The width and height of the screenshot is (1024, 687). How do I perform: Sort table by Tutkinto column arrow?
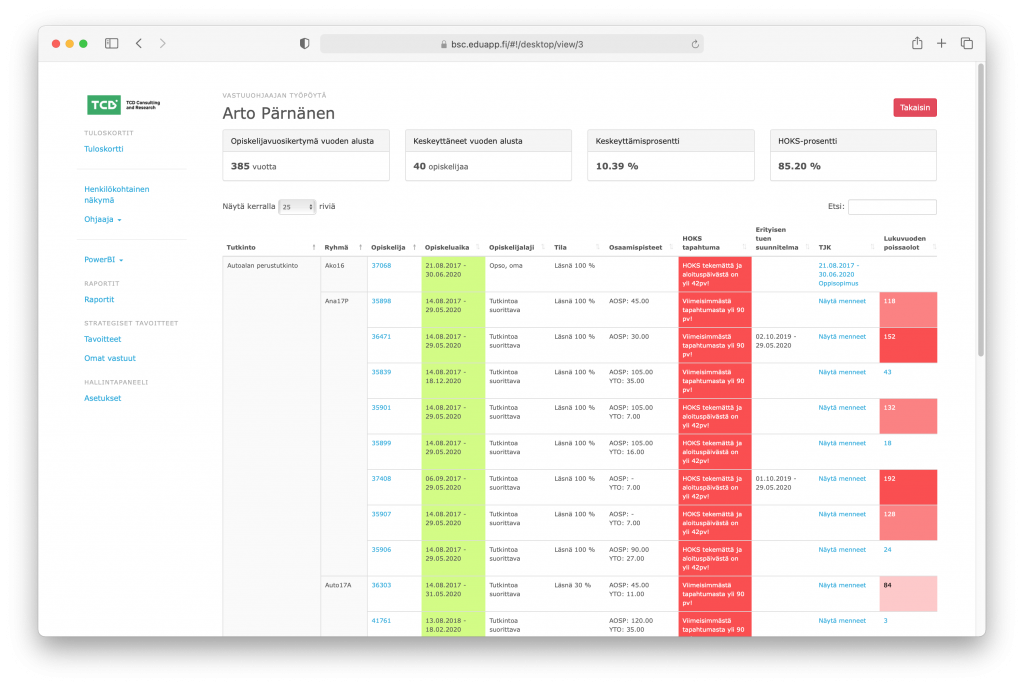[313, 248]
